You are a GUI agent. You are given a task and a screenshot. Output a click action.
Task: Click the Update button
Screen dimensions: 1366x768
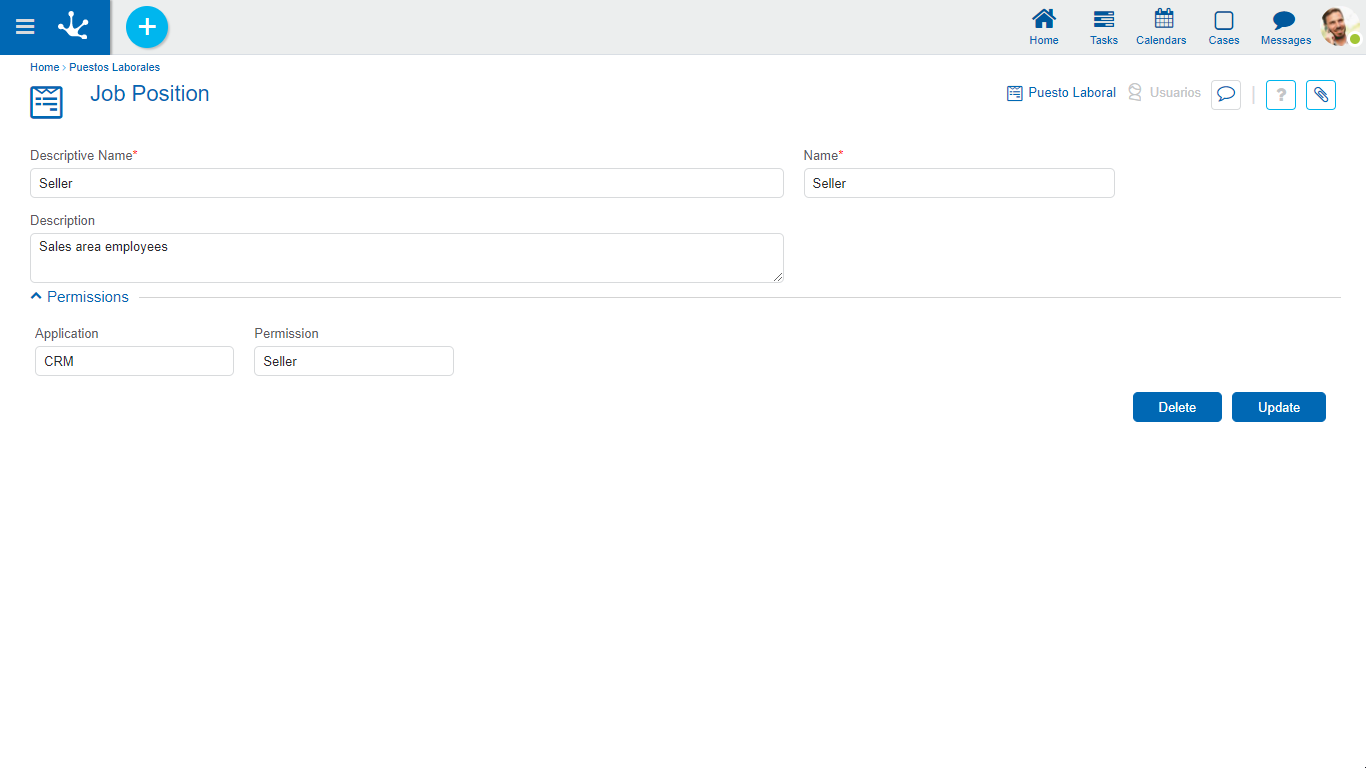tap(1279, 407)
